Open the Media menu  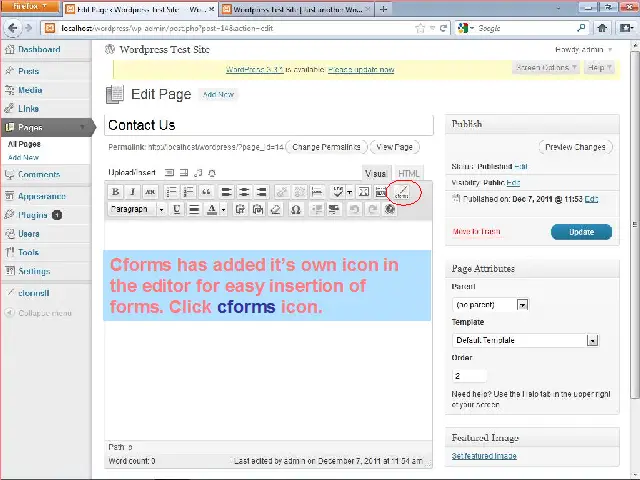coord(30,90)
